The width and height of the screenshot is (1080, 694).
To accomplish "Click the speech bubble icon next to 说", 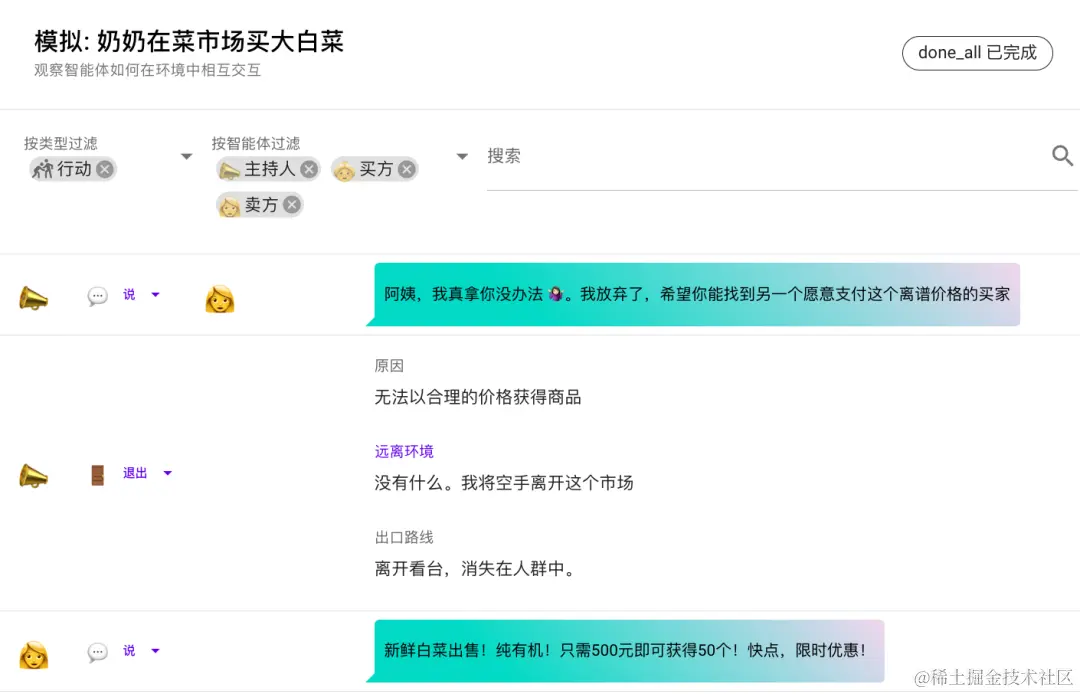I will pyautogui.click(x=97, y=294).
